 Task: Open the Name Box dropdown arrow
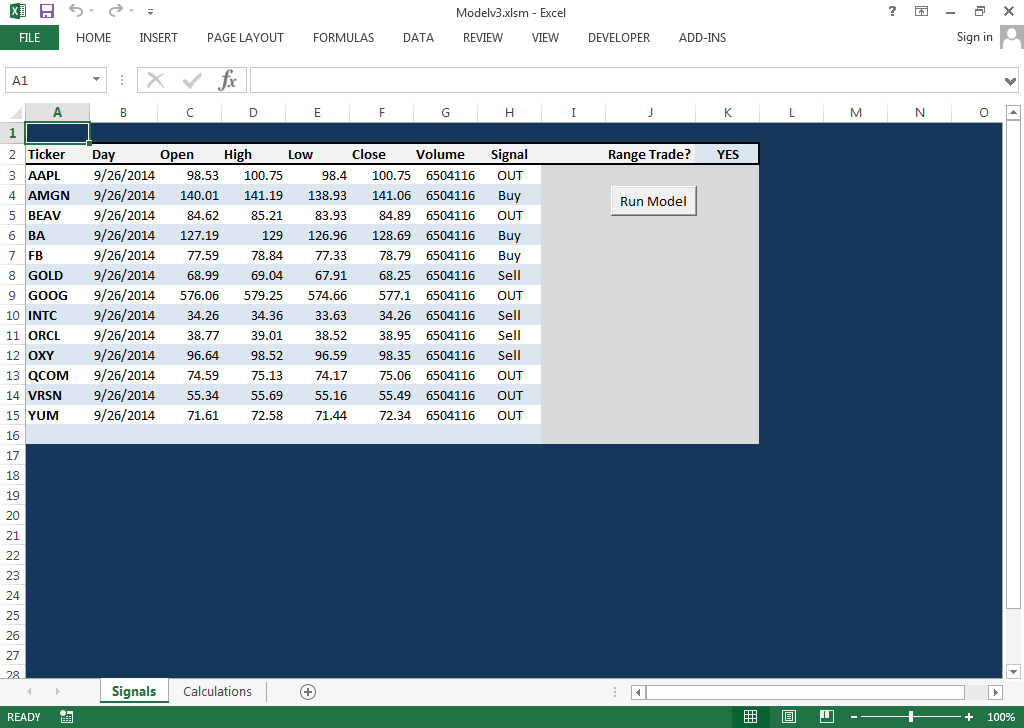[x=96, y=80]
